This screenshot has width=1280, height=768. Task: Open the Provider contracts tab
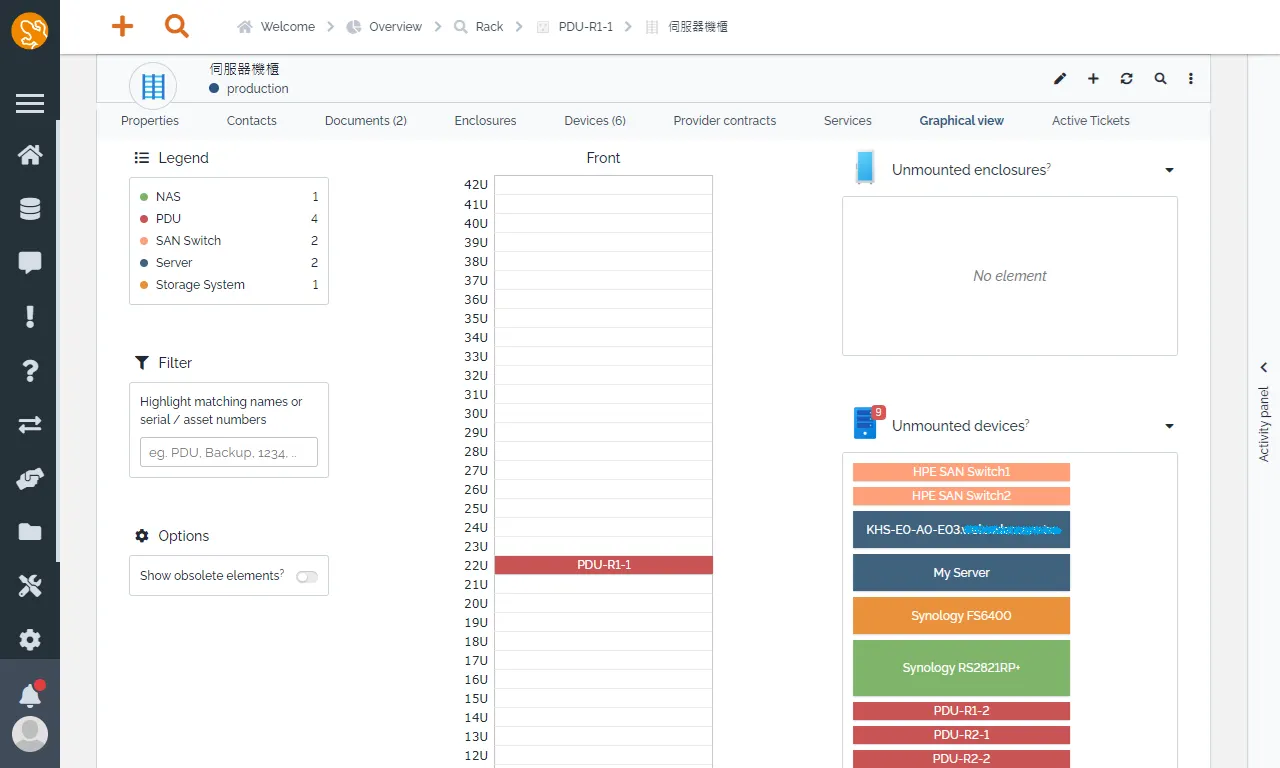pos(725,121)
